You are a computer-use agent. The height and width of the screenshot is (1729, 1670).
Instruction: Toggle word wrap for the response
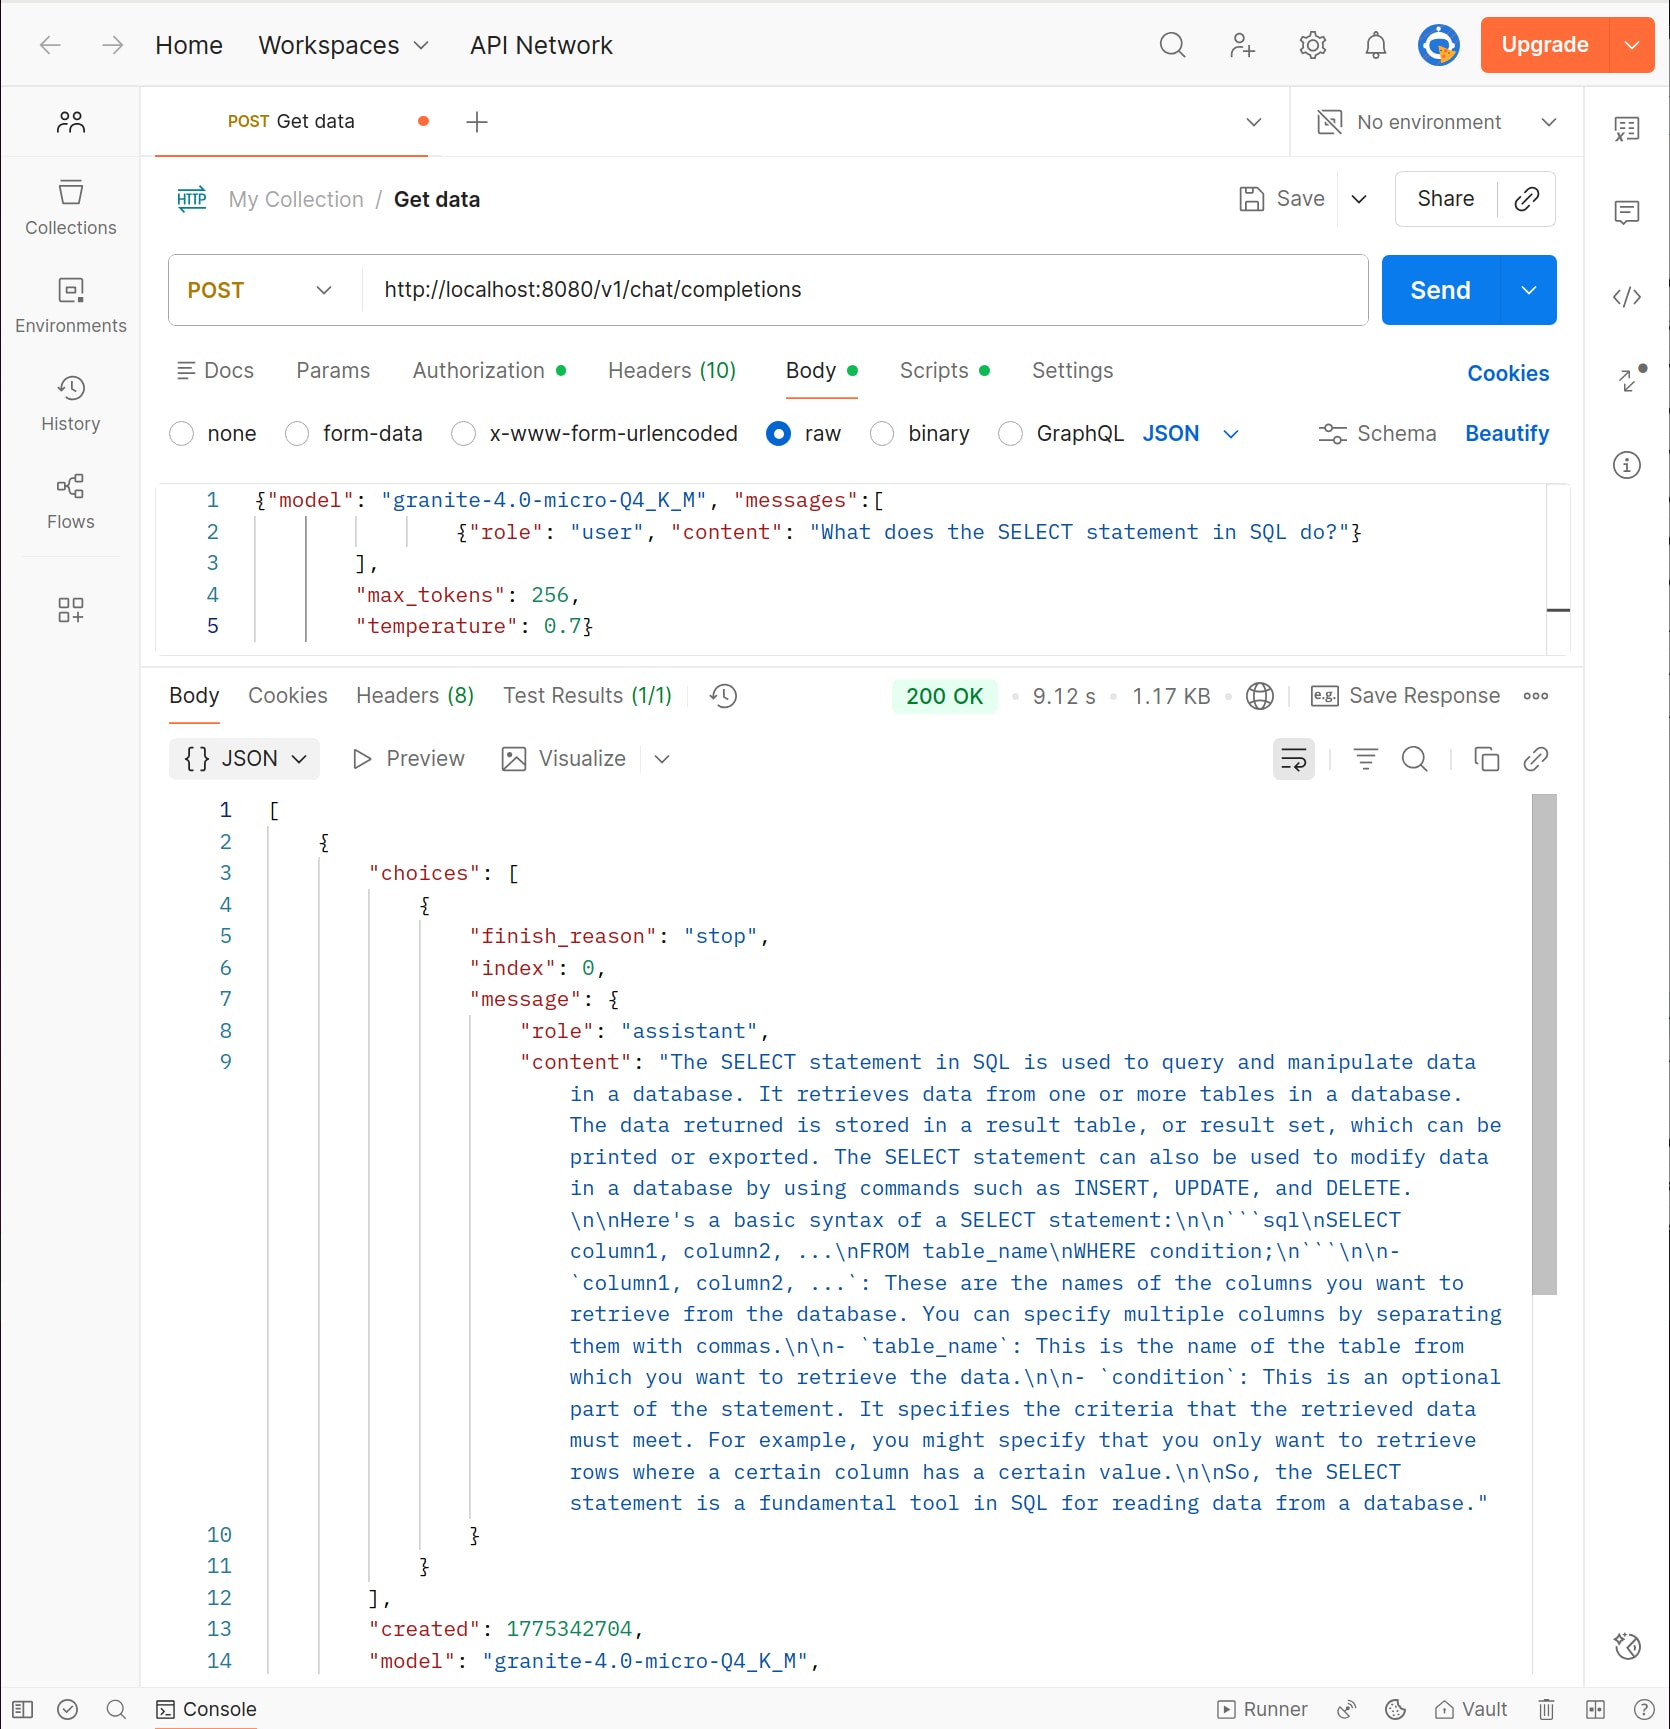(x=1293, y=759)
